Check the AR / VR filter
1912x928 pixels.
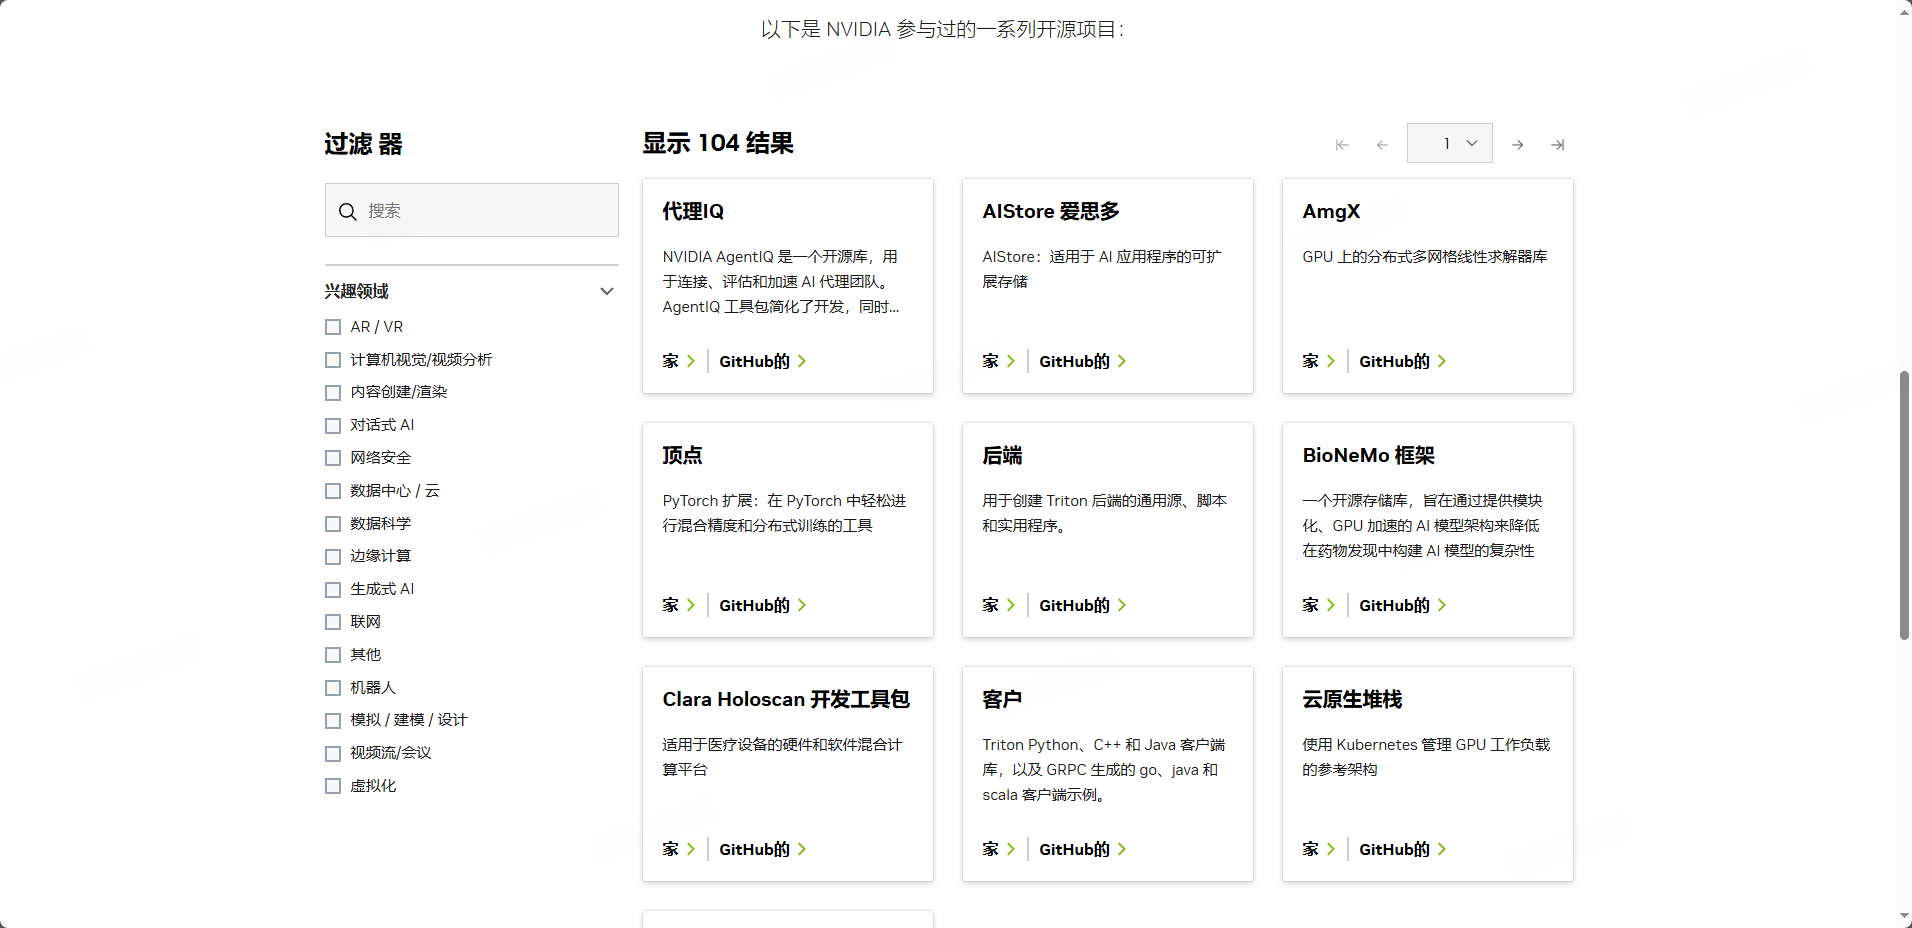[x=333, y=327]
